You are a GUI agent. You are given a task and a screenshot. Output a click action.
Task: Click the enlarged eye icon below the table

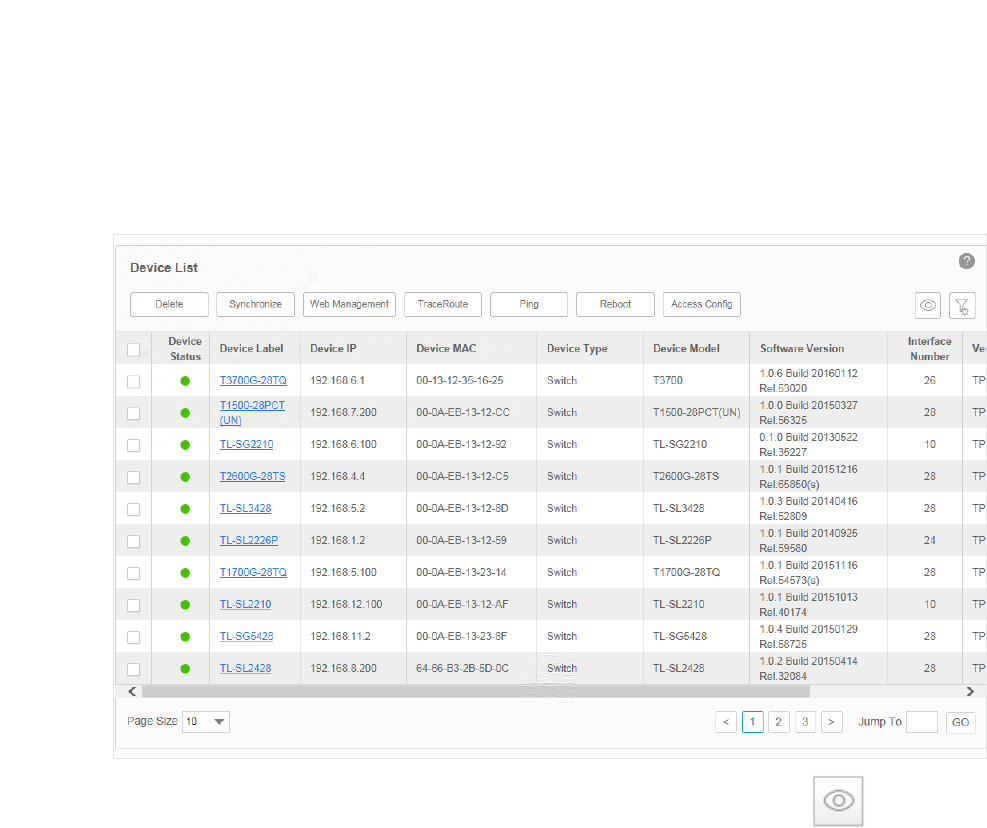click(x=838, y=801)
